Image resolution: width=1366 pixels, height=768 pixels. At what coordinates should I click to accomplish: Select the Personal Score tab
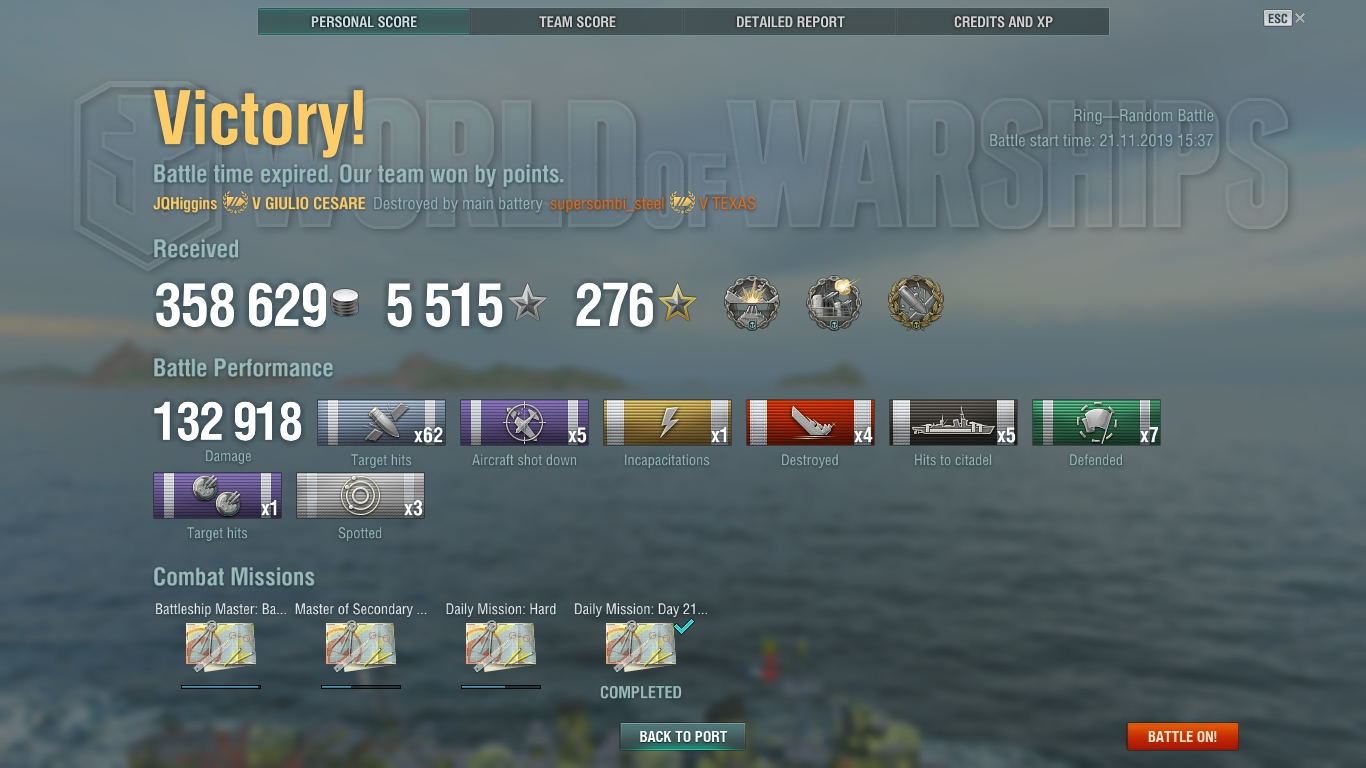coord(364,22)
